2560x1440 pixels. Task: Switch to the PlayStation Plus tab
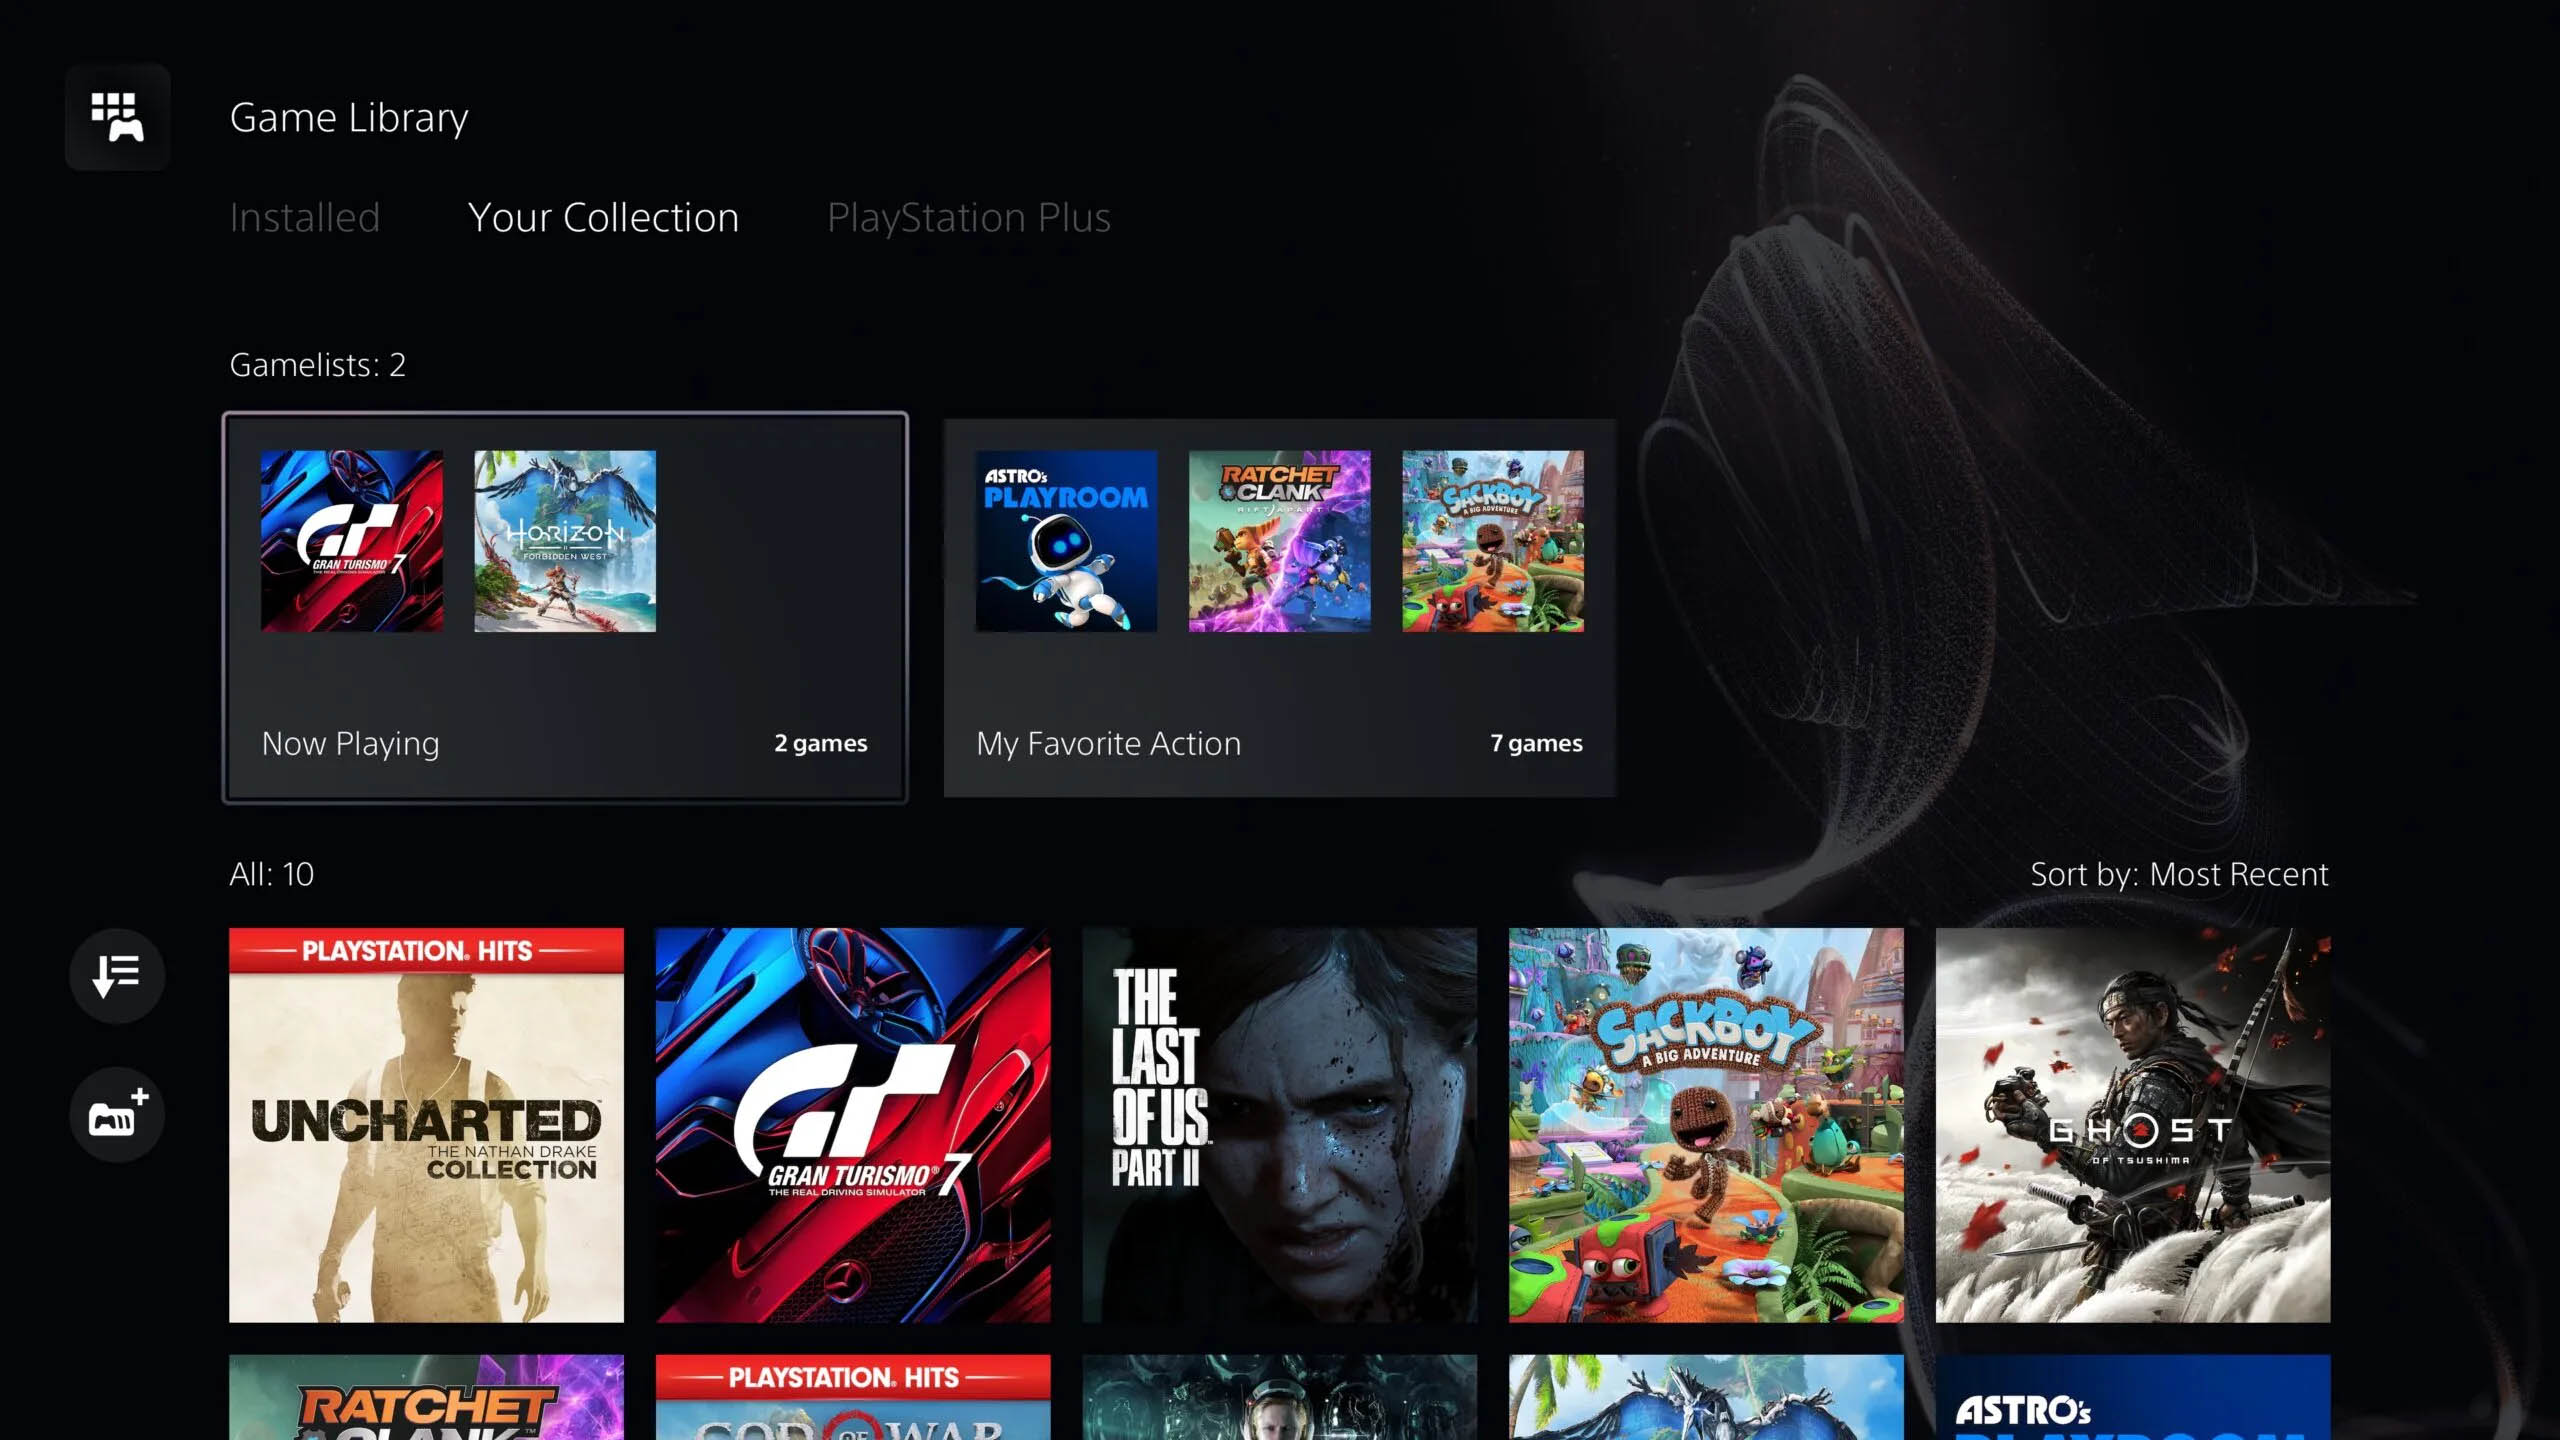969,216
